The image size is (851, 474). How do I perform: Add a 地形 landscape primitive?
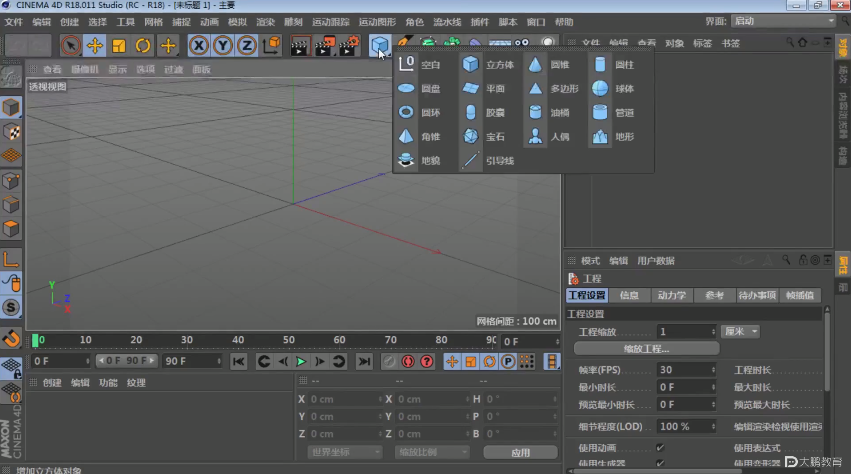(612, 136)
